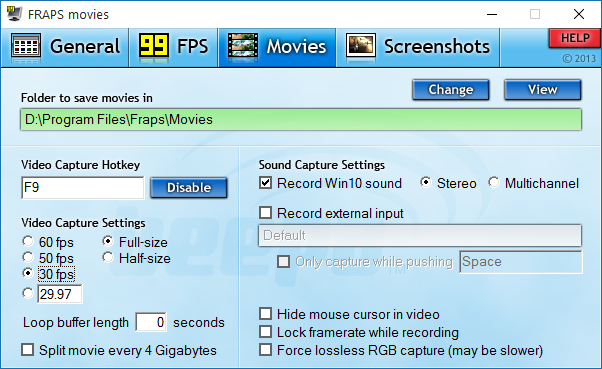602x369 pixels.
Task: Click the Change folder button
Action: (451, 90)
